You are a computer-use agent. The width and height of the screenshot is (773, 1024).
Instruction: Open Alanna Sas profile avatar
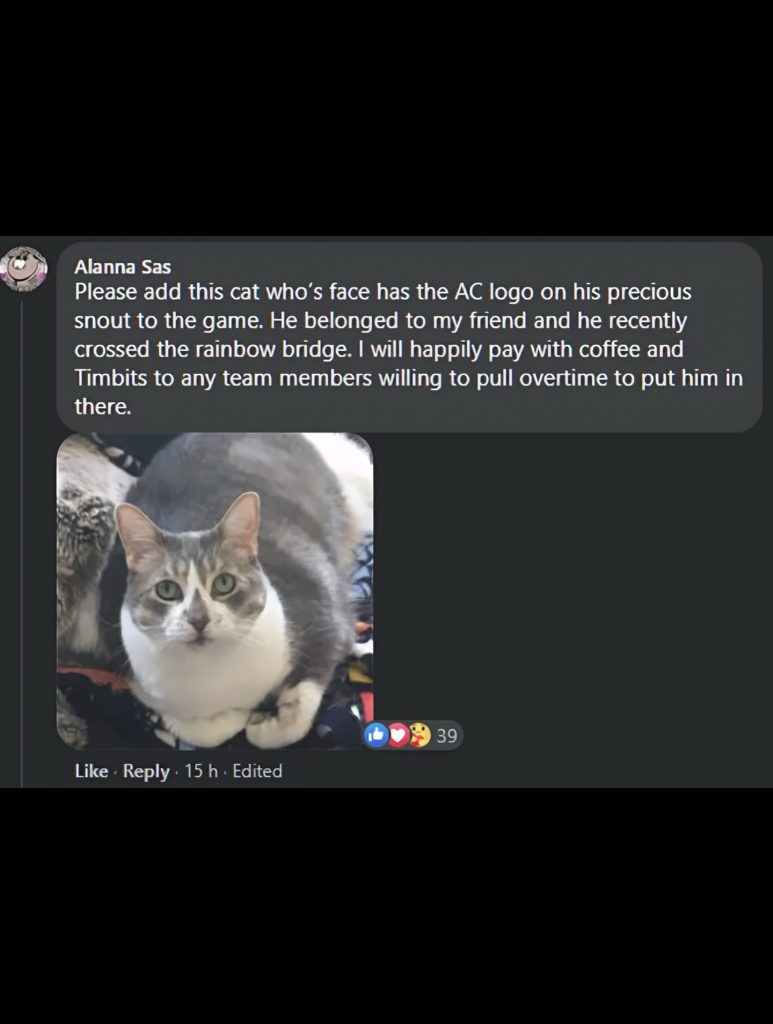click(24, 269)
